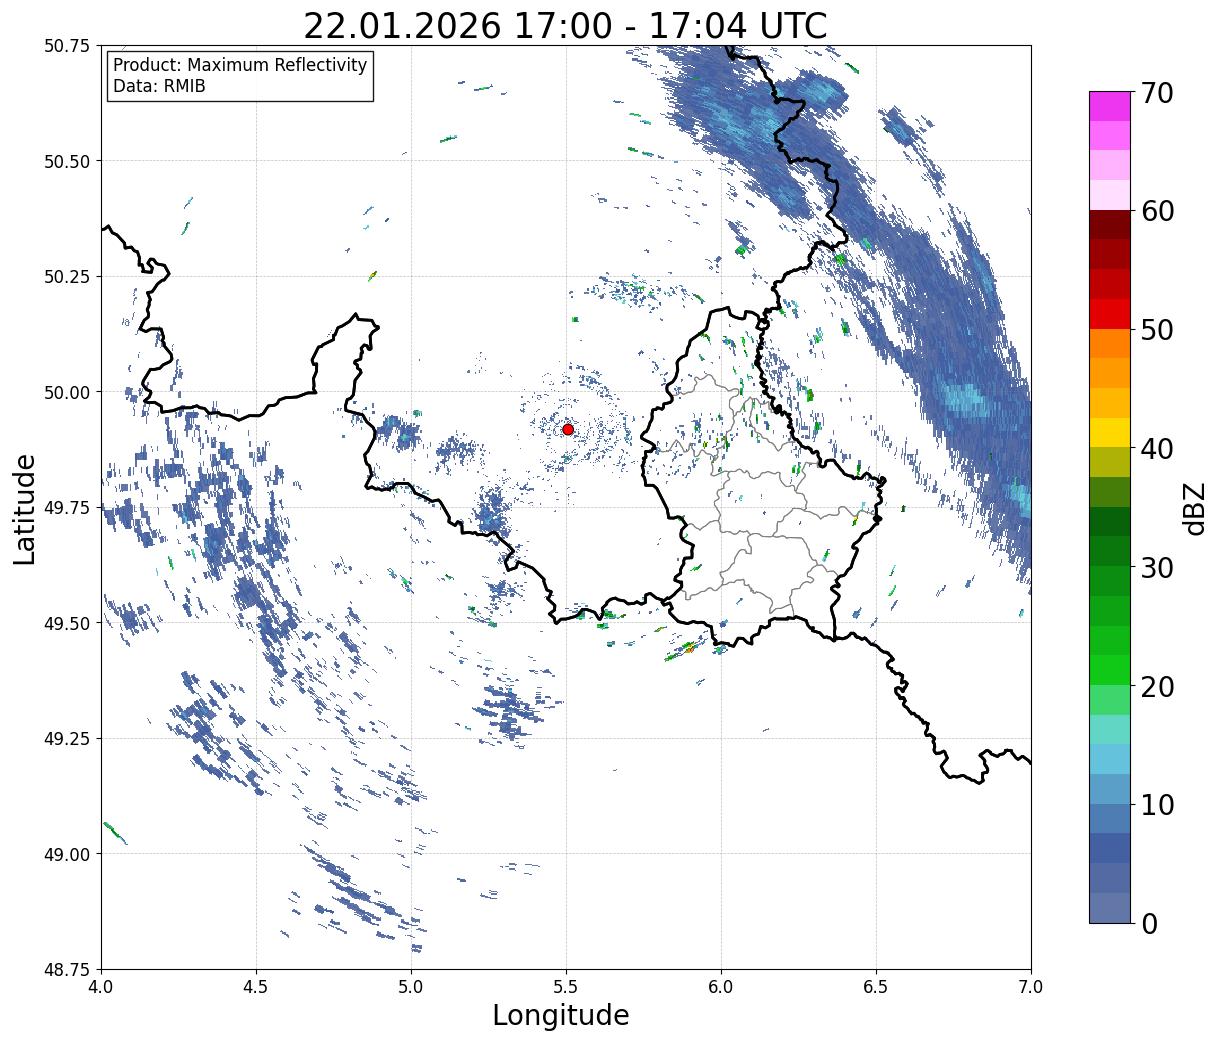Click latitude tick label 50.25
This screenshot has height=1040, width=1219.
67,277
